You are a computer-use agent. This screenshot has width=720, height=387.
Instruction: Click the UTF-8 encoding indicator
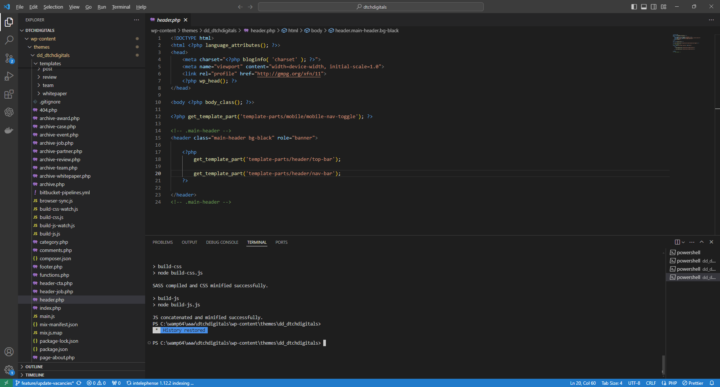click(634, 383)
